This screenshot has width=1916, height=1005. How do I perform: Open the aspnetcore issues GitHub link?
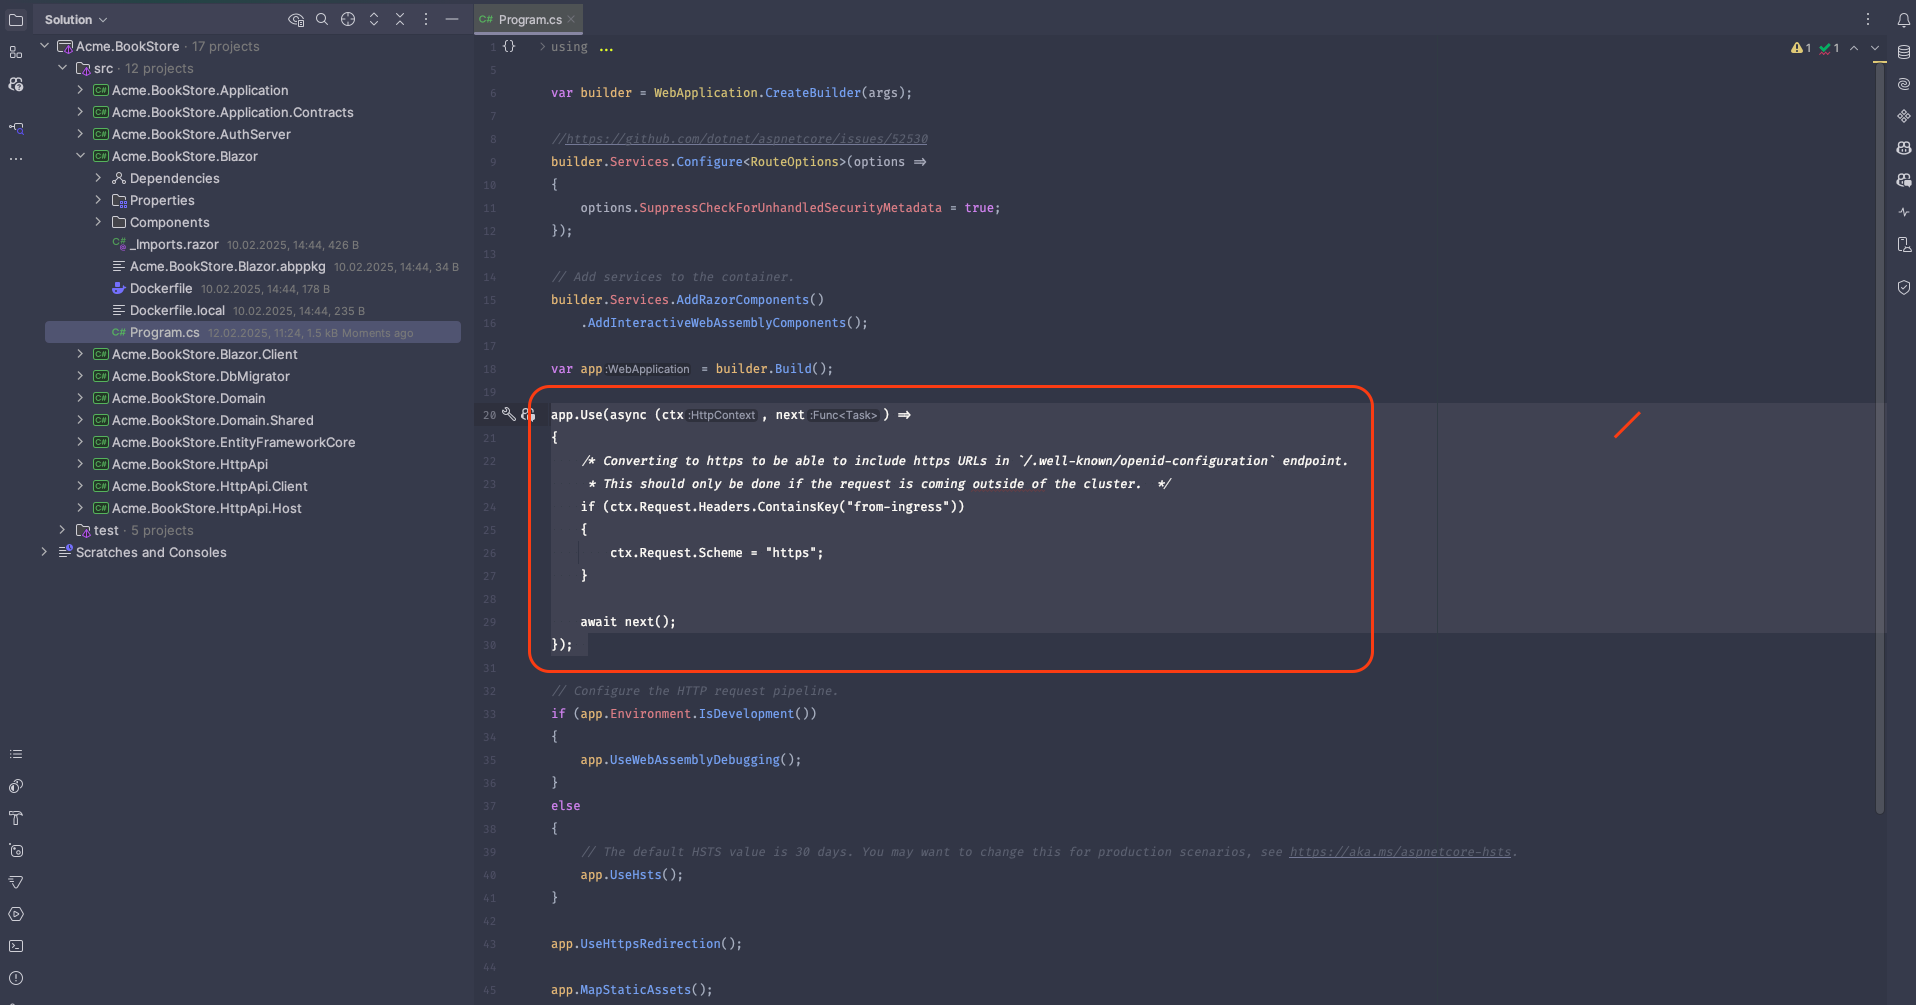pyautogui.click(x=746, y=139)
